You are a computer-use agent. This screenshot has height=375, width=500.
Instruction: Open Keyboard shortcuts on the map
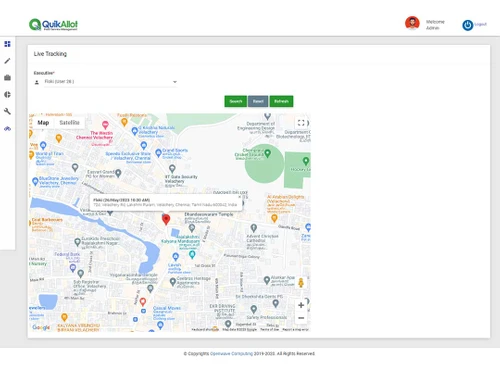pyautogui.click(x=205, y=329)
